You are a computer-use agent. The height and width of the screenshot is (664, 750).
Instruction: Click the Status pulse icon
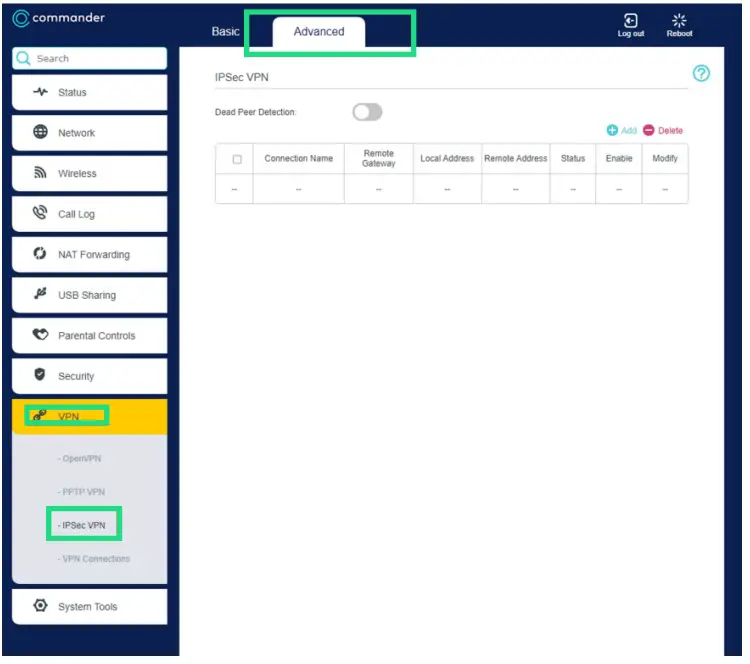click(x=41, y=92)
